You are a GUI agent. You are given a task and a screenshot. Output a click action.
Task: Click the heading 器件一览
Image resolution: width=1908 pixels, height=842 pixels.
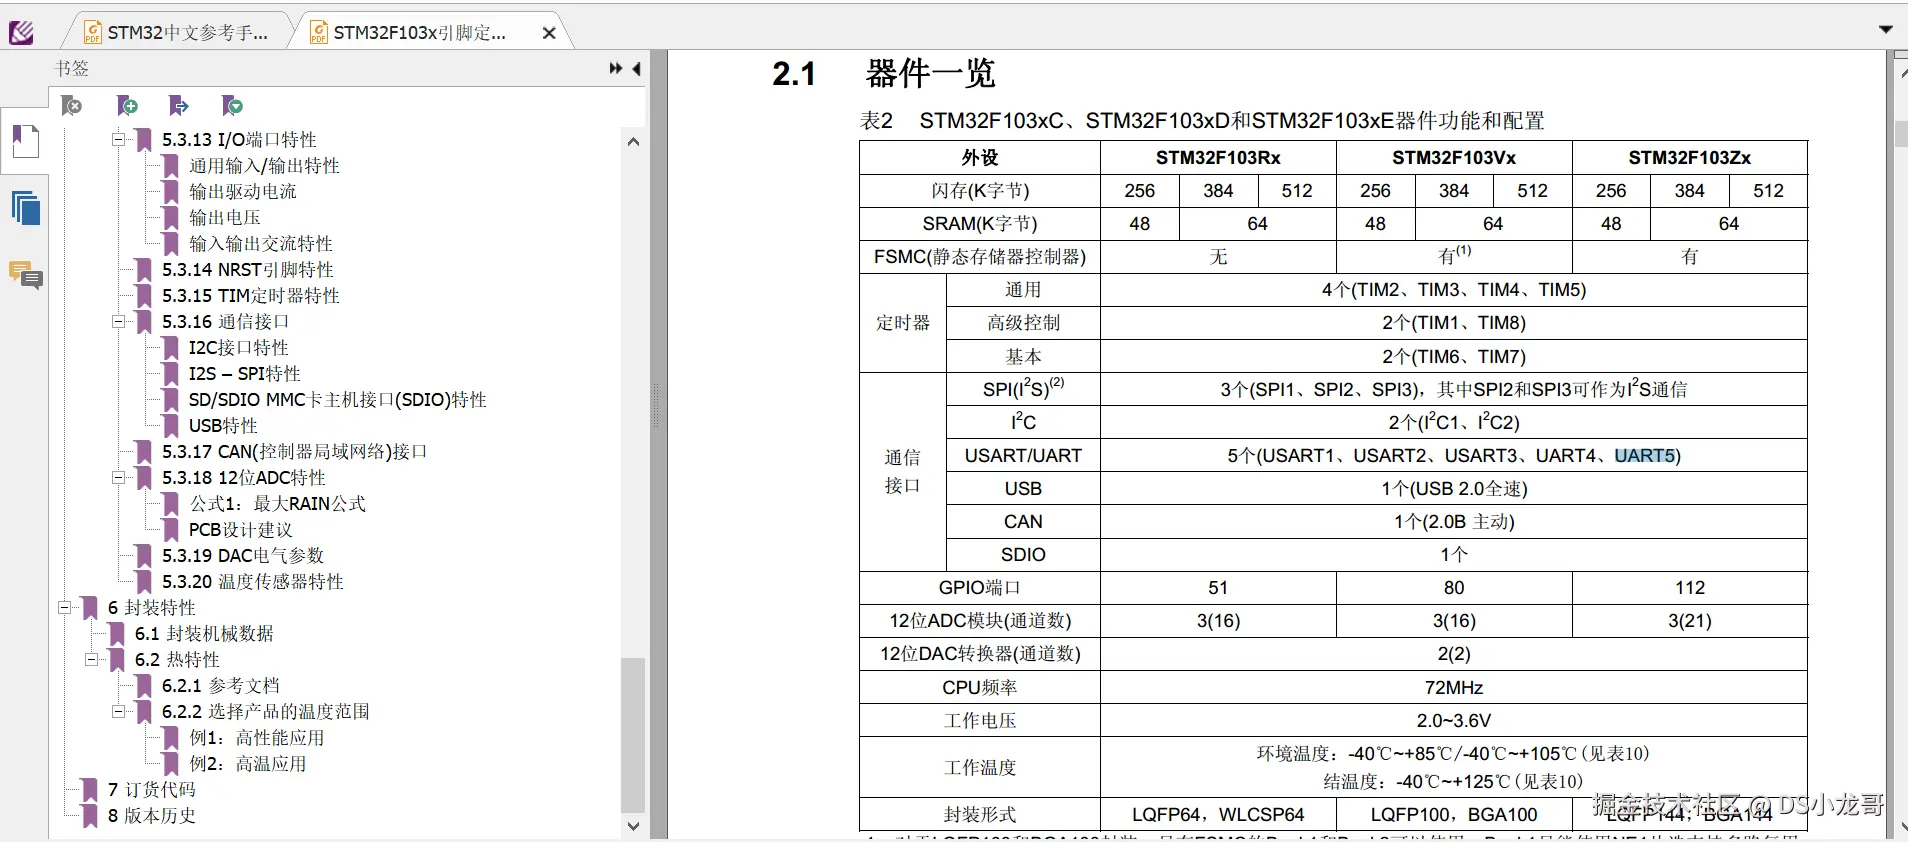930,73
